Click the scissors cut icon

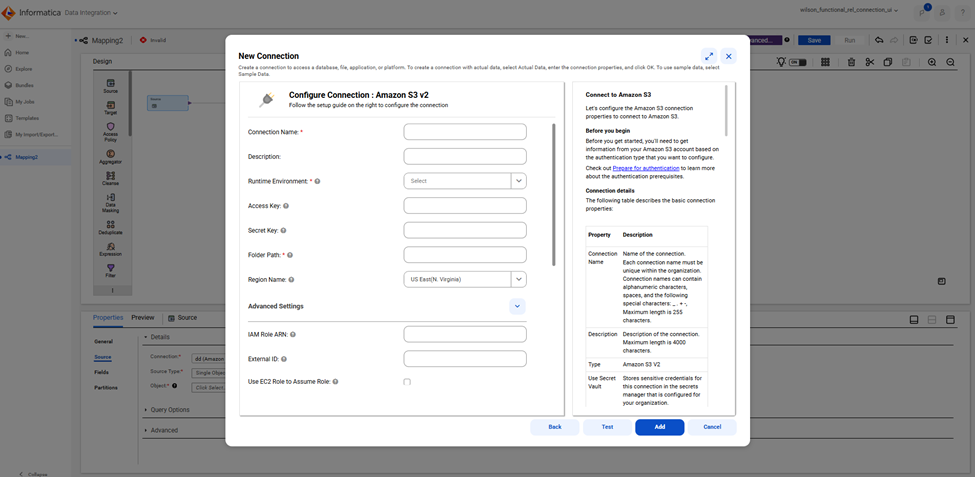[x=870, y=62]
